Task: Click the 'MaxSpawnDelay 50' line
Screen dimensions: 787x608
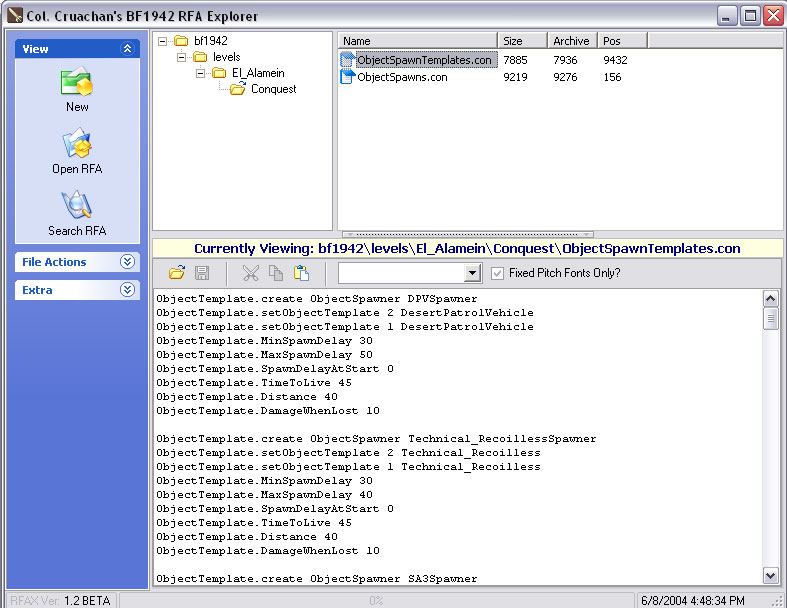Action: [x=265, y=354]
